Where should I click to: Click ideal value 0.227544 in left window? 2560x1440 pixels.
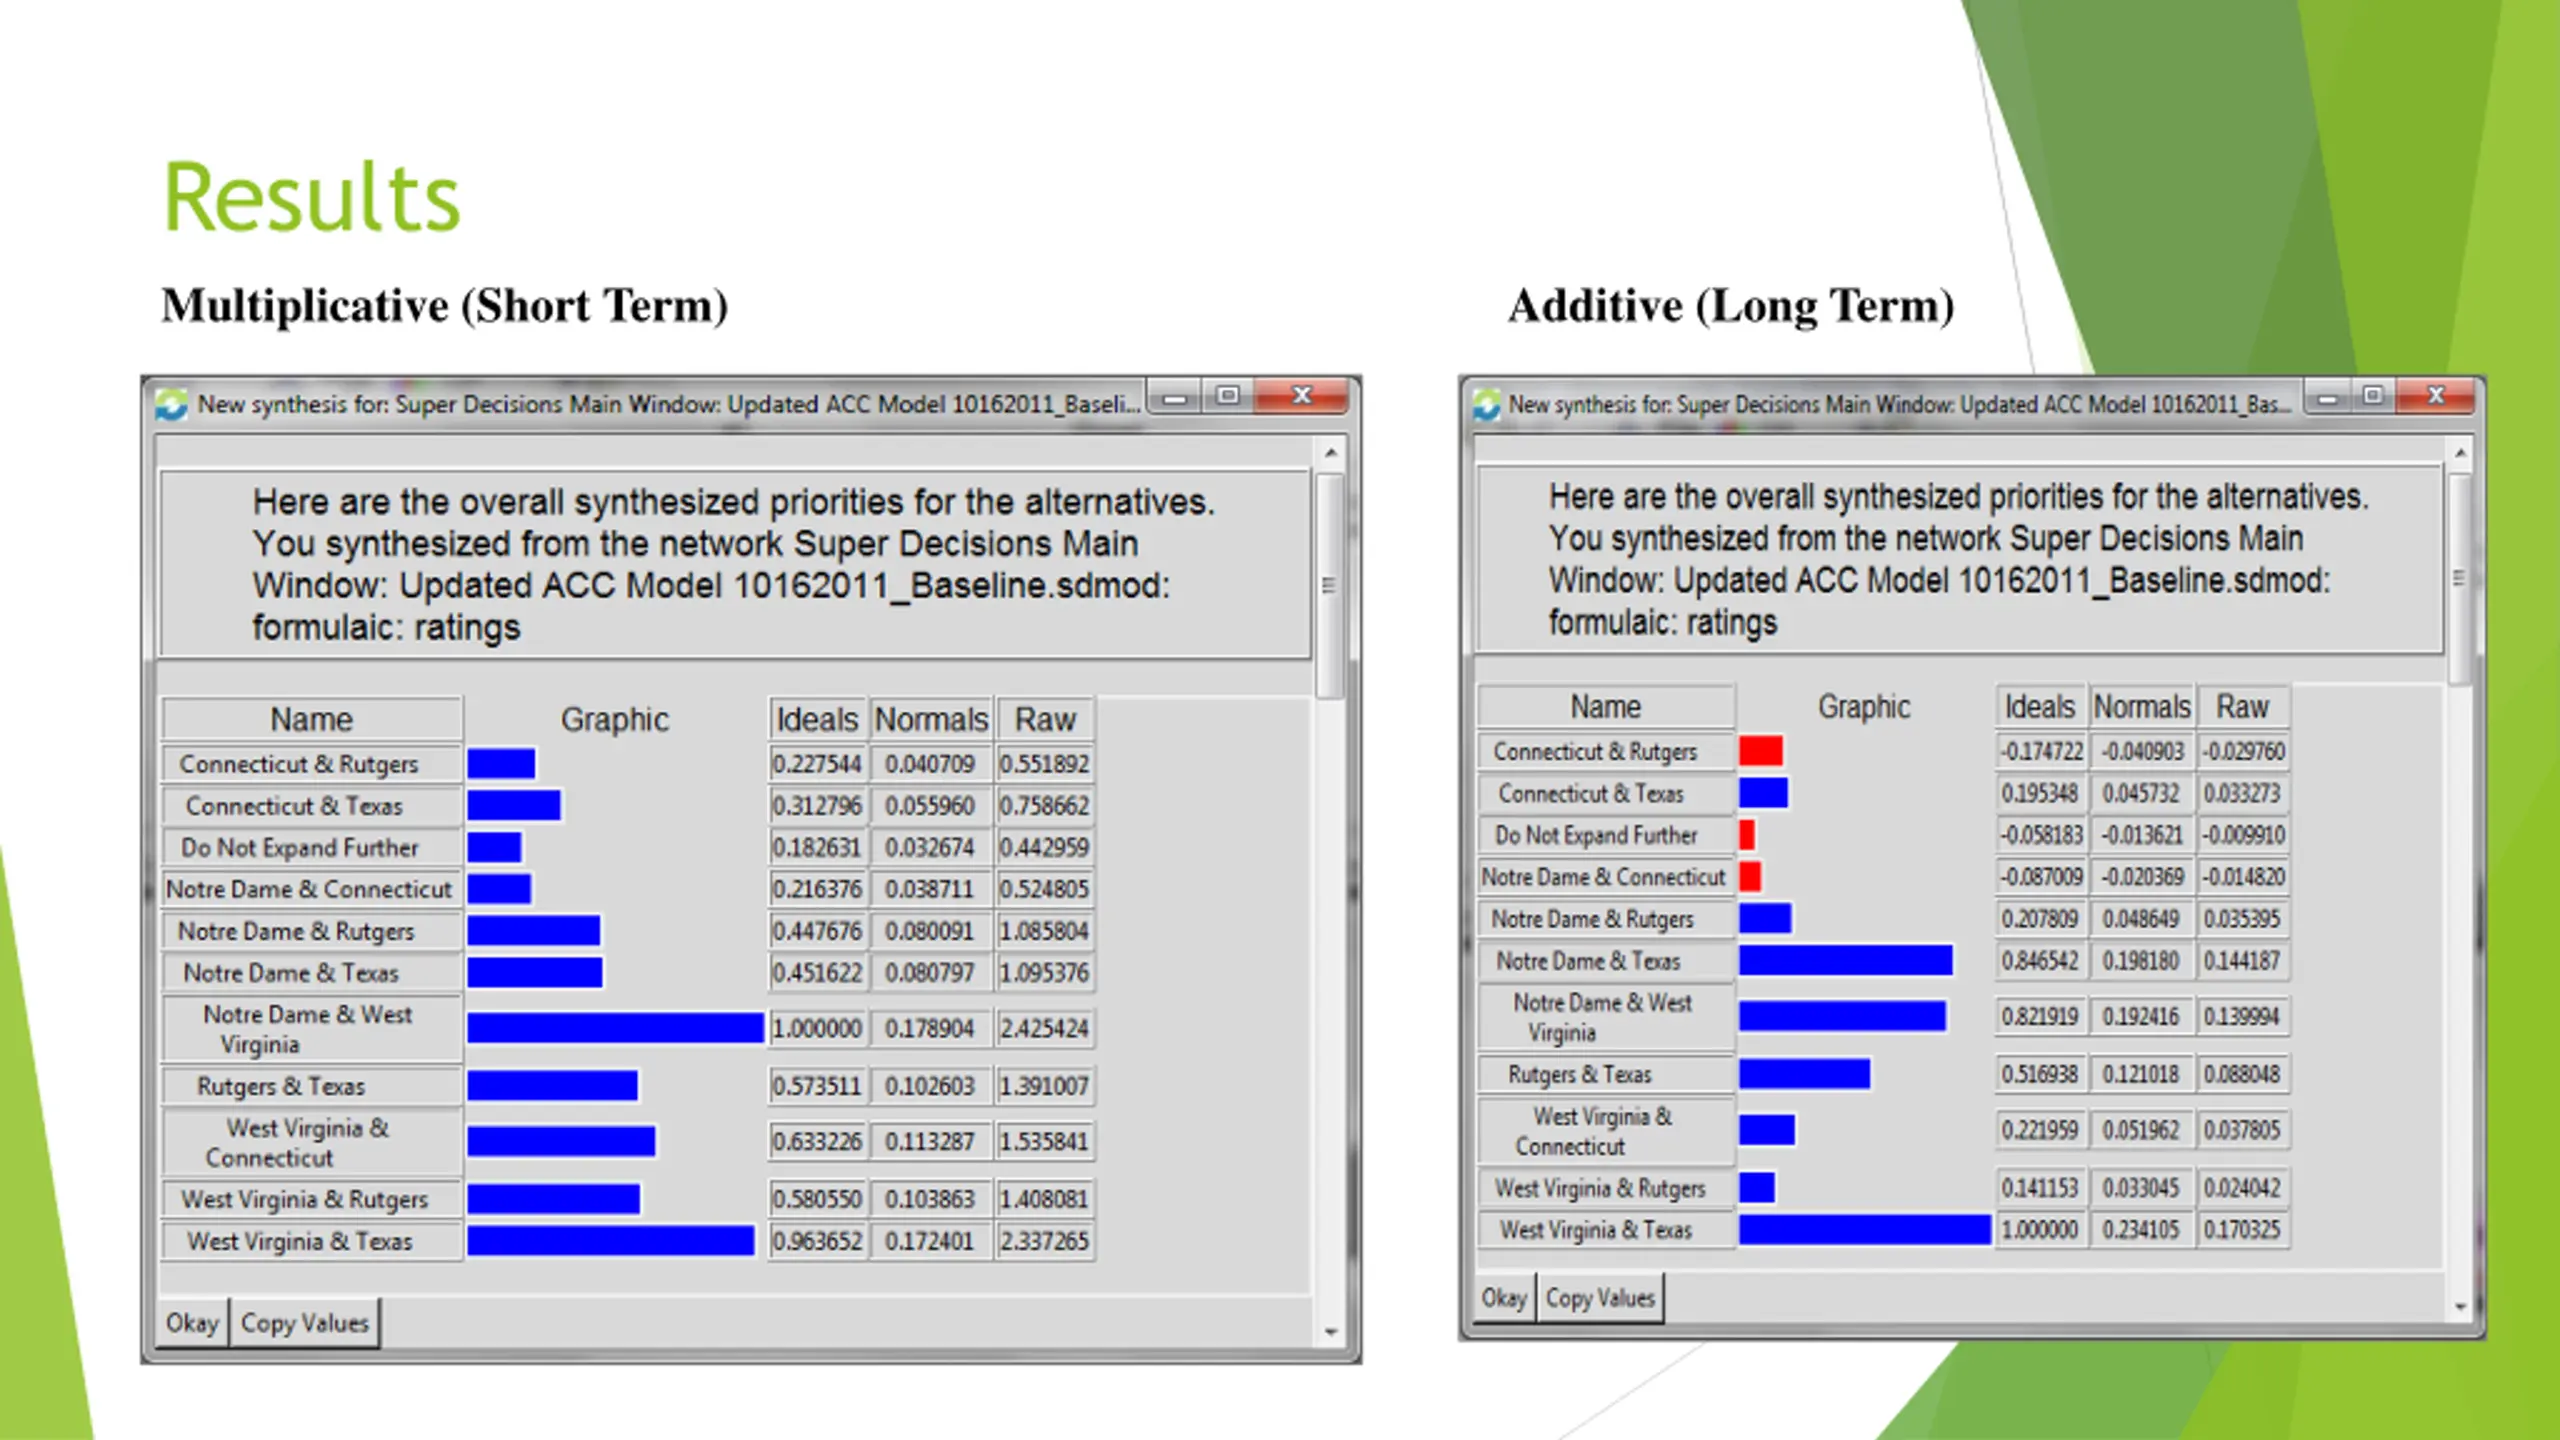tap(817, 764)
